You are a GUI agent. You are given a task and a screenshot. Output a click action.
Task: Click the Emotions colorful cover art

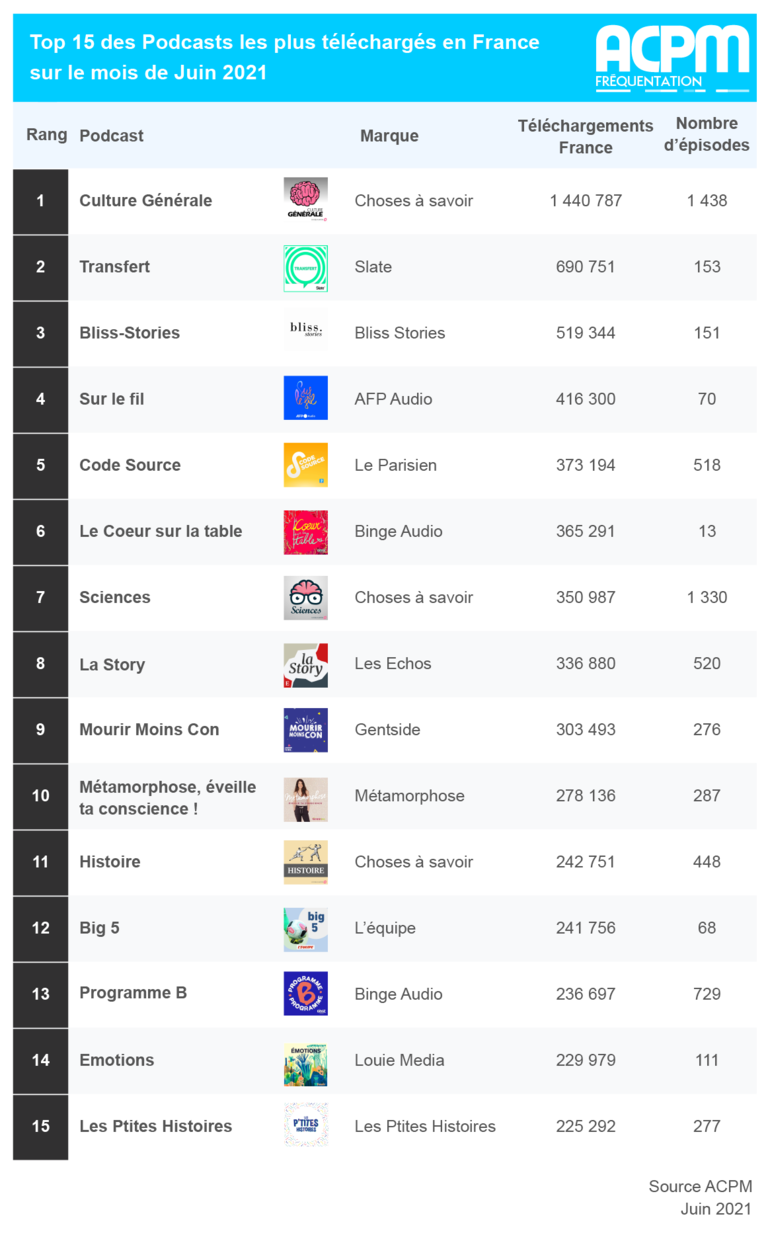306,1060
